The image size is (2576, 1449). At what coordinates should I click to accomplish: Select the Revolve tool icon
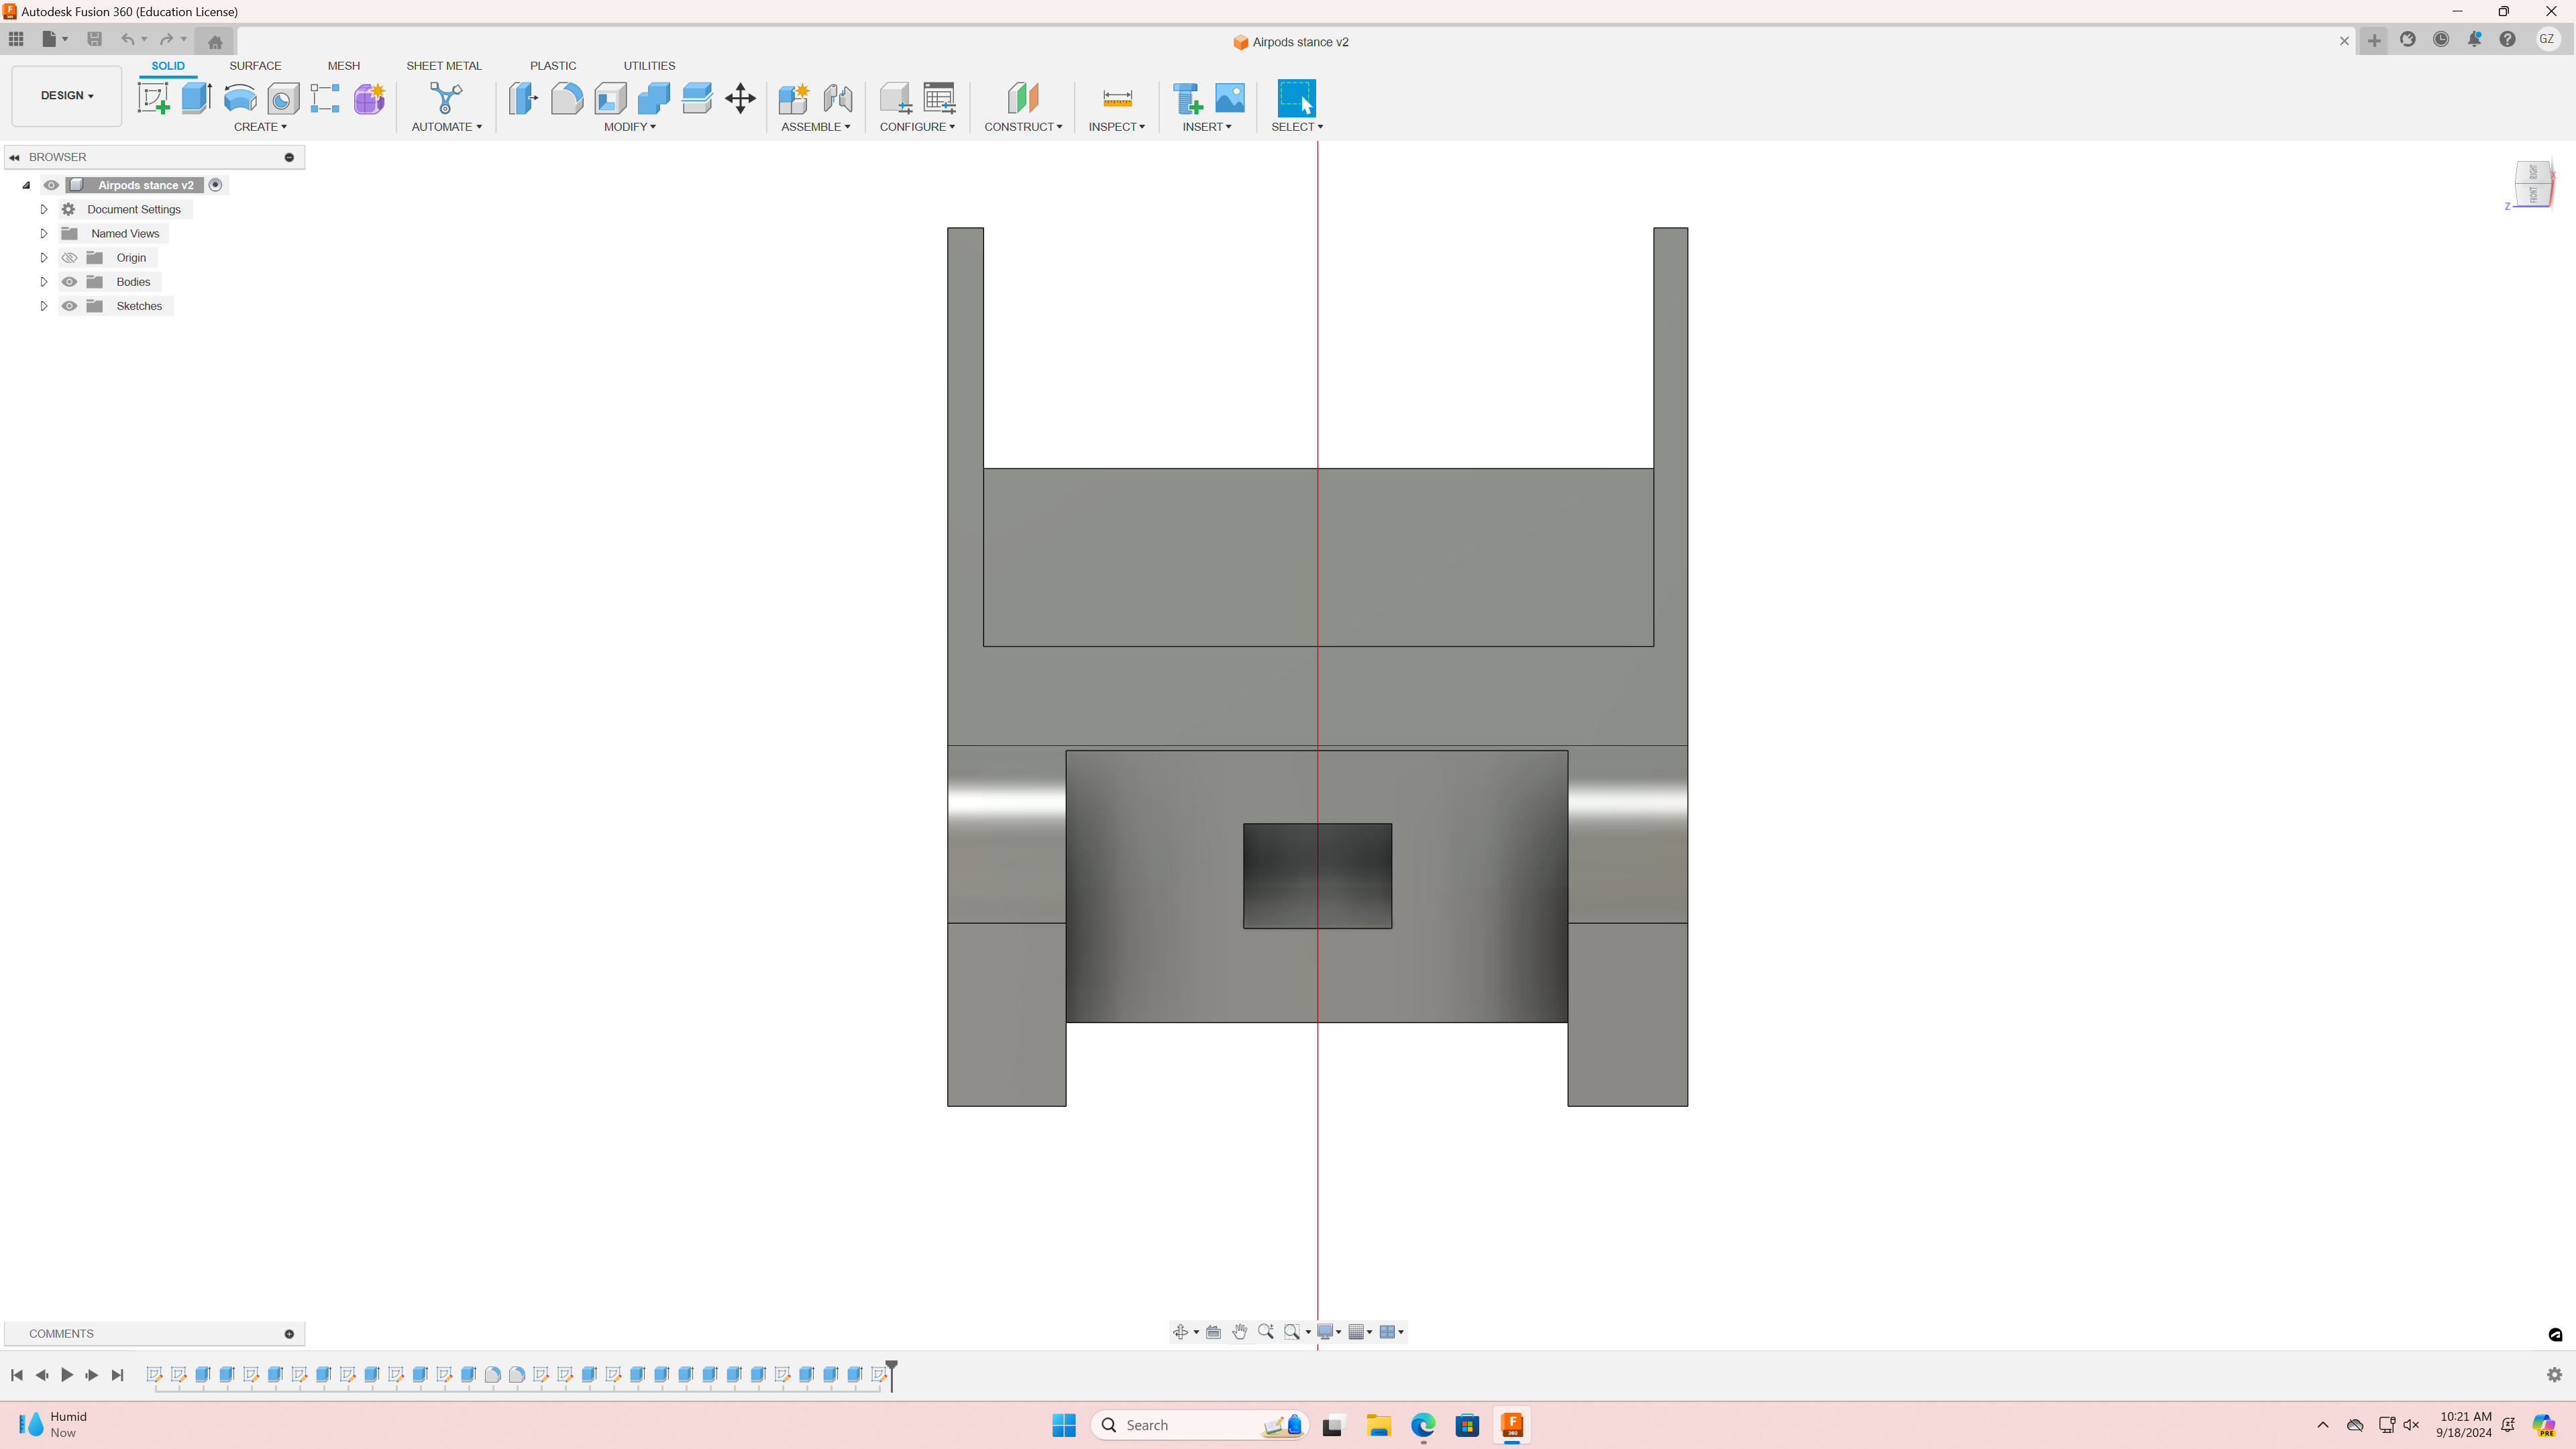[x=240, y=98]
